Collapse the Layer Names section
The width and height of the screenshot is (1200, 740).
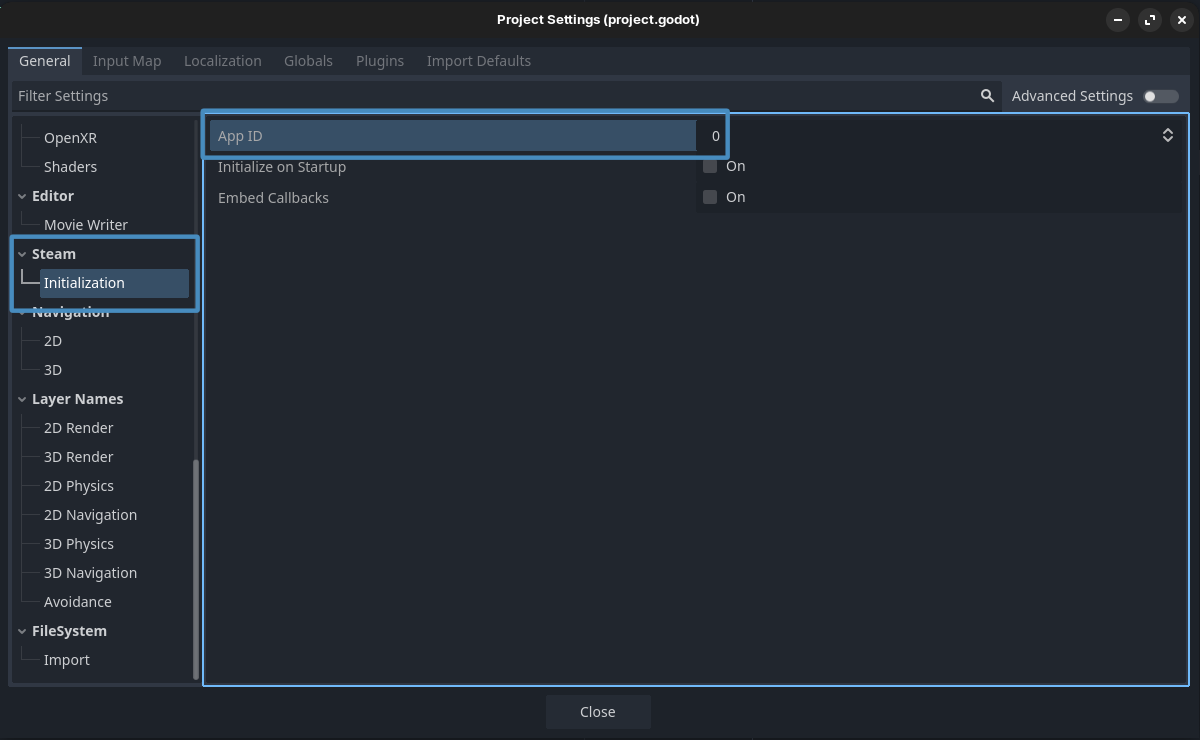[x=22, y=399]
